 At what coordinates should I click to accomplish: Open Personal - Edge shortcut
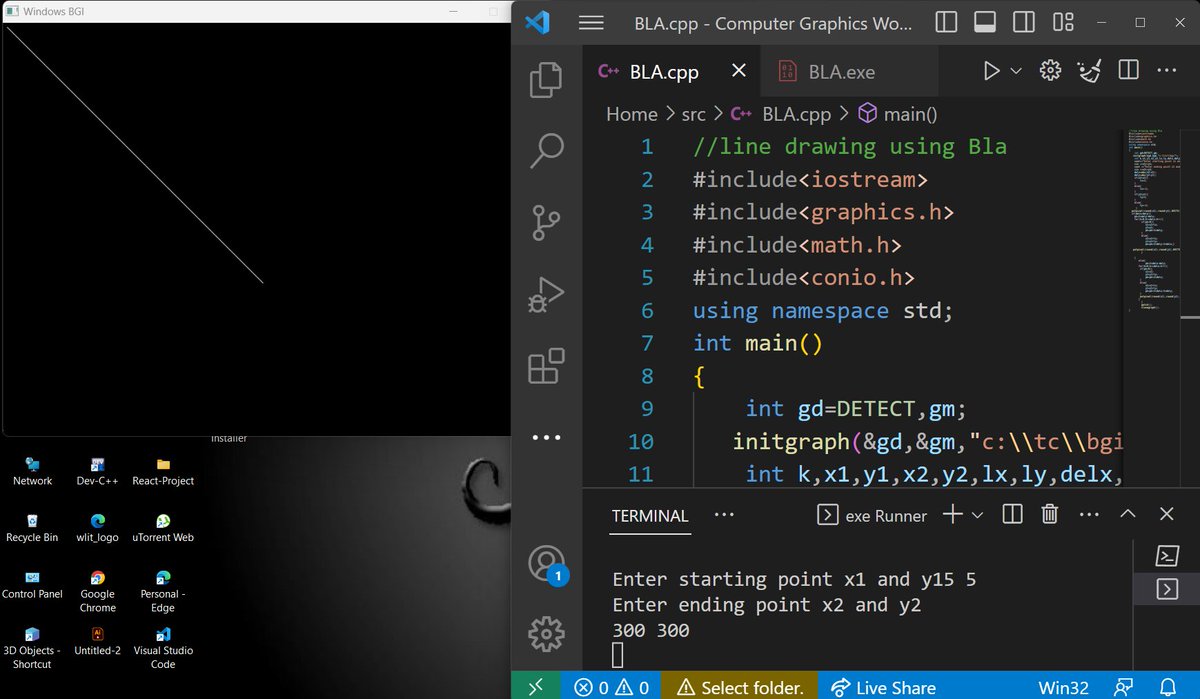[x=163, y=592]
